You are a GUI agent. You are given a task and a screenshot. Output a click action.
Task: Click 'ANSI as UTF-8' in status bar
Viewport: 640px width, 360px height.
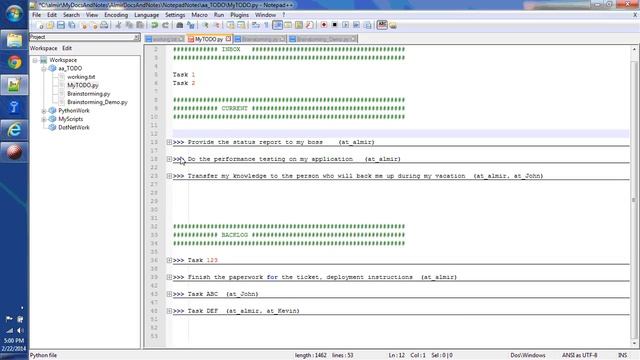coord(580,355)
